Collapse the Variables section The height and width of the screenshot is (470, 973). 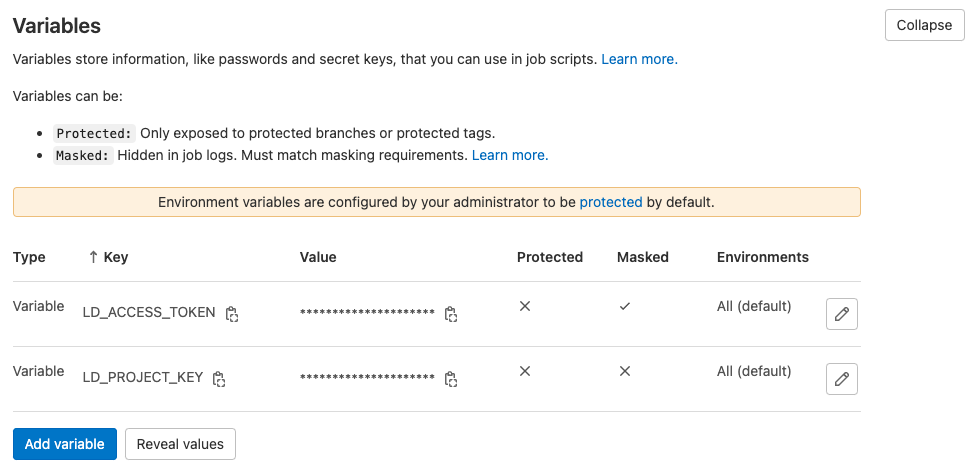tap(924, 25)
